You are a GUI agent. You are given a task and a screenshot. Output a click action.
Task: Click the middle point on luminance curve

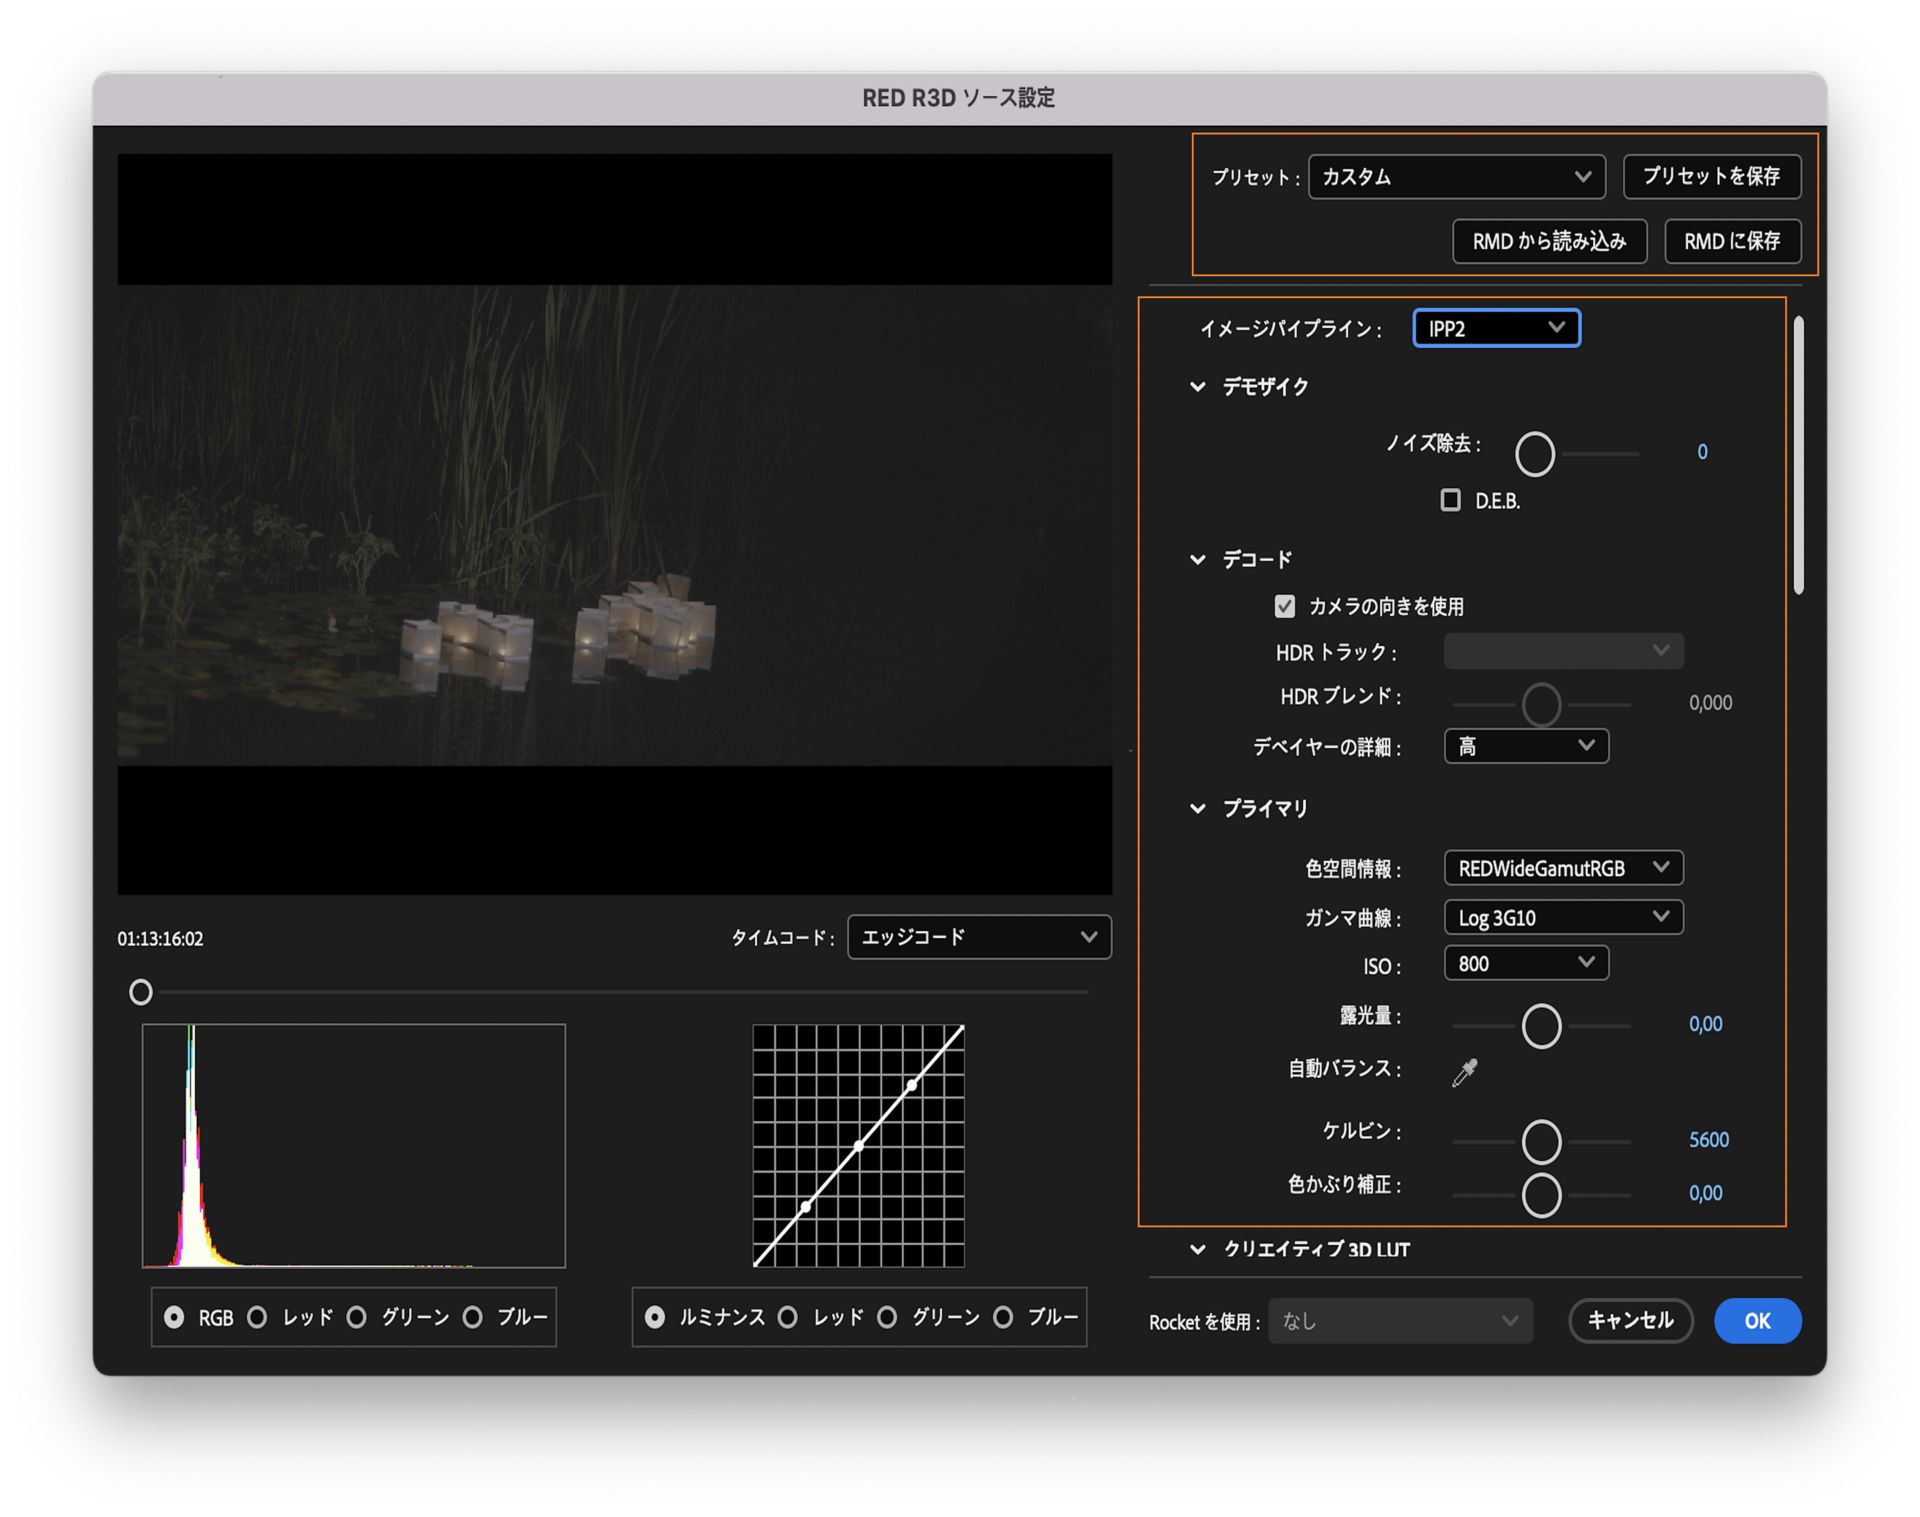(x=858, y=1146)
